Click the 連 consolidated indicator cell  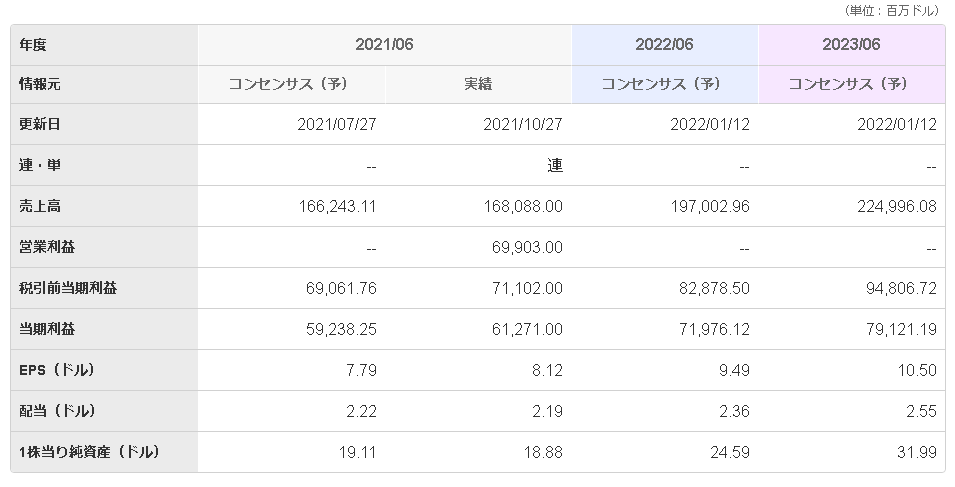coord(554,166)
